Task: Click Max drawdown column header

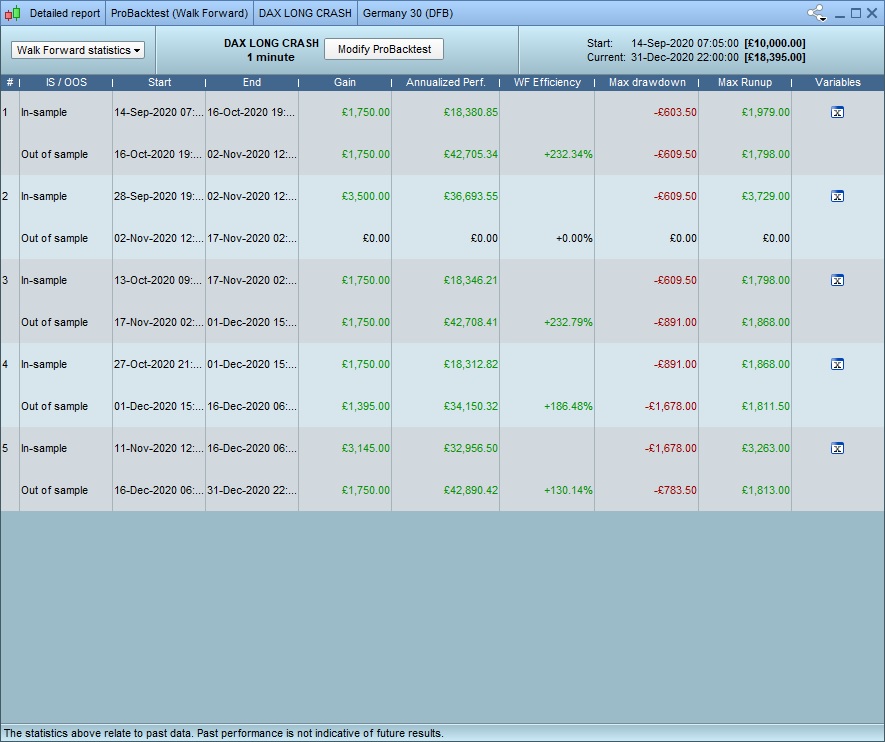Action: [x=647, y=82]
